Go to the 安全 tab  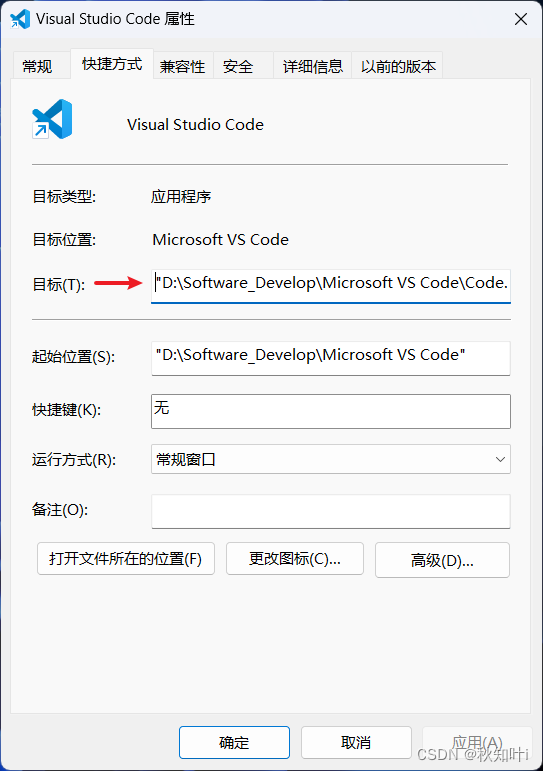click(243, 66)
